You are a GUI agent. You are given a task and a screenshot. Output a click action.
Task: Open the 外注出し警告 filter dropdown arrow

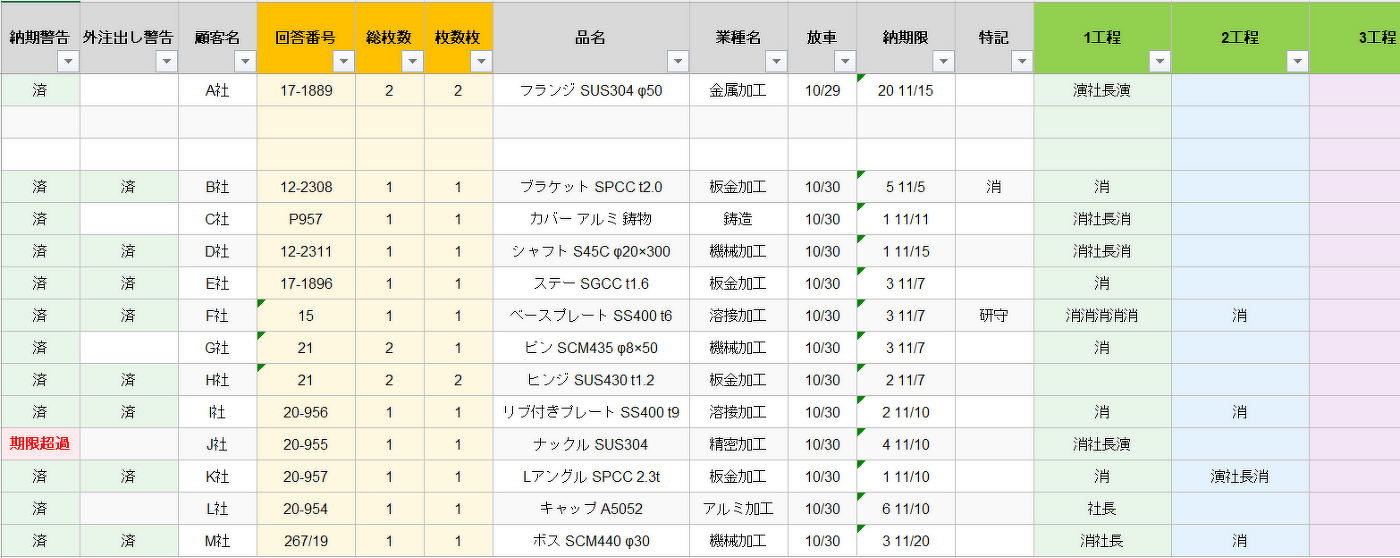click(167, 62)
